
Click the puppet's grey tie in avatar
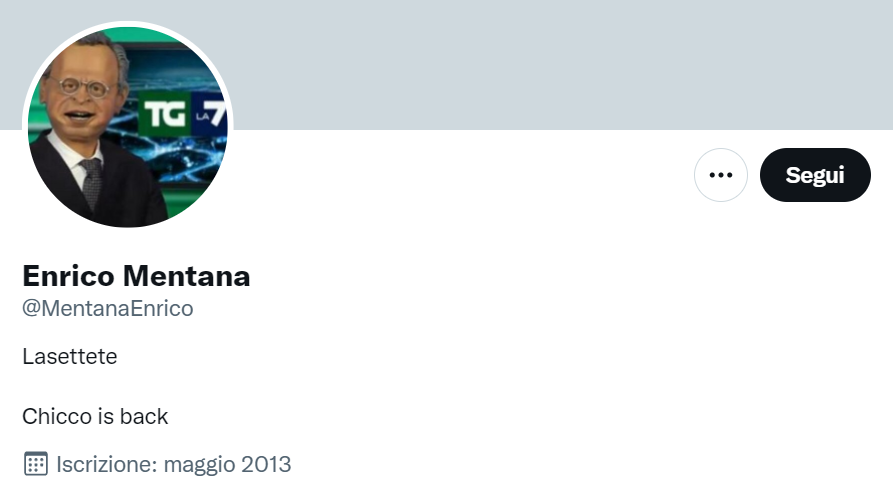[91, 183]
